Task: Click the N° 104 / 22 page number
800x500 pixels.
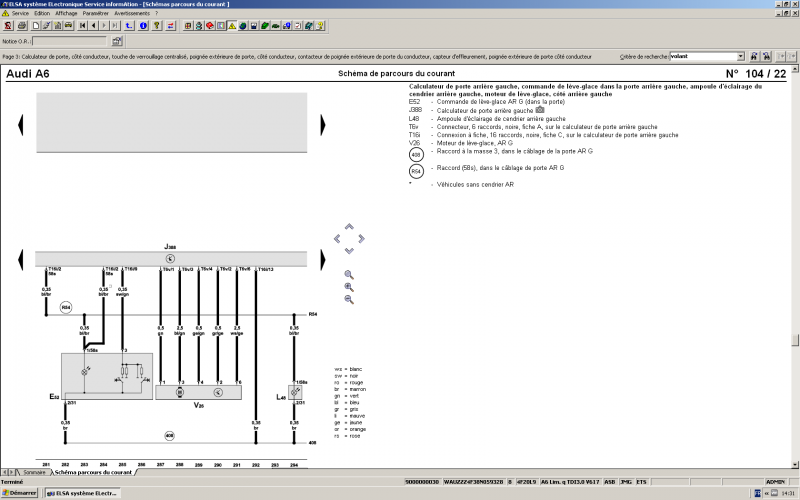Action: click(756, 73)
